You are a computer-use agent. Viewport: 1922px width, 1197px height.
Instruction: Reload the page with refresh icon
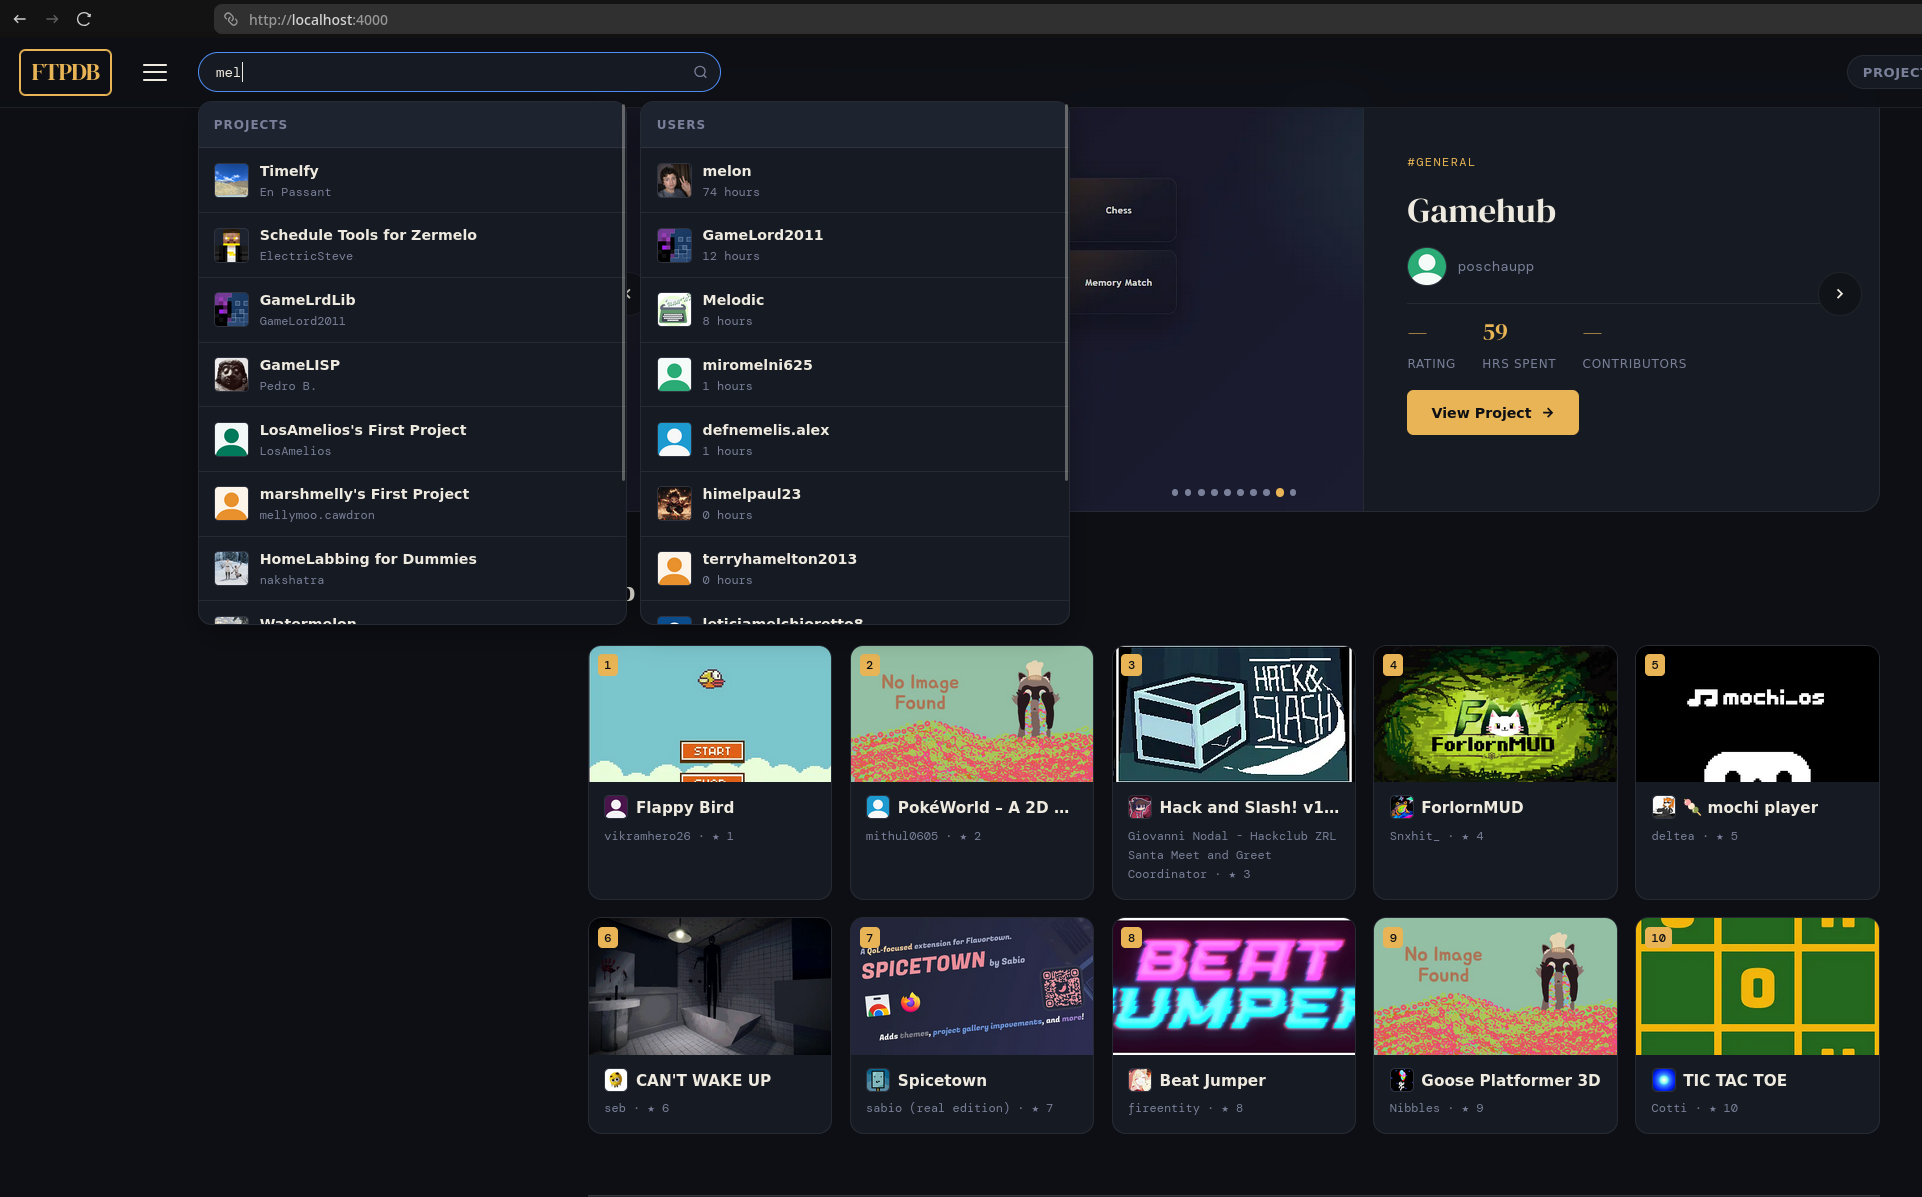pos(84,19)
